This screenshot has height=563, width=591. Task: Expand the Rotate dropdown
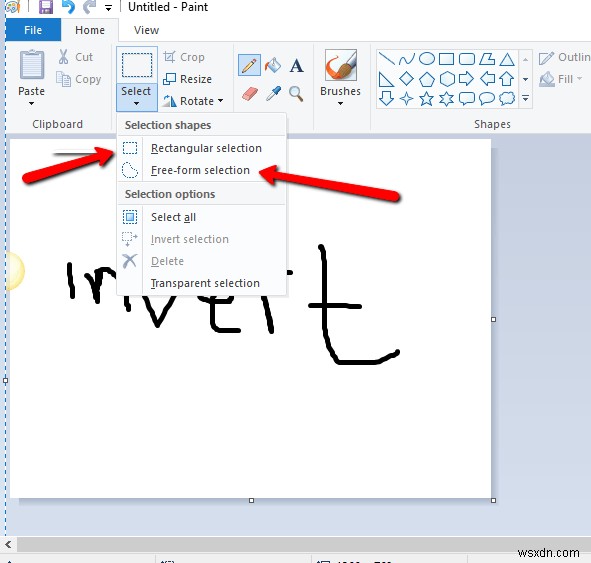(x=221, y=101)
